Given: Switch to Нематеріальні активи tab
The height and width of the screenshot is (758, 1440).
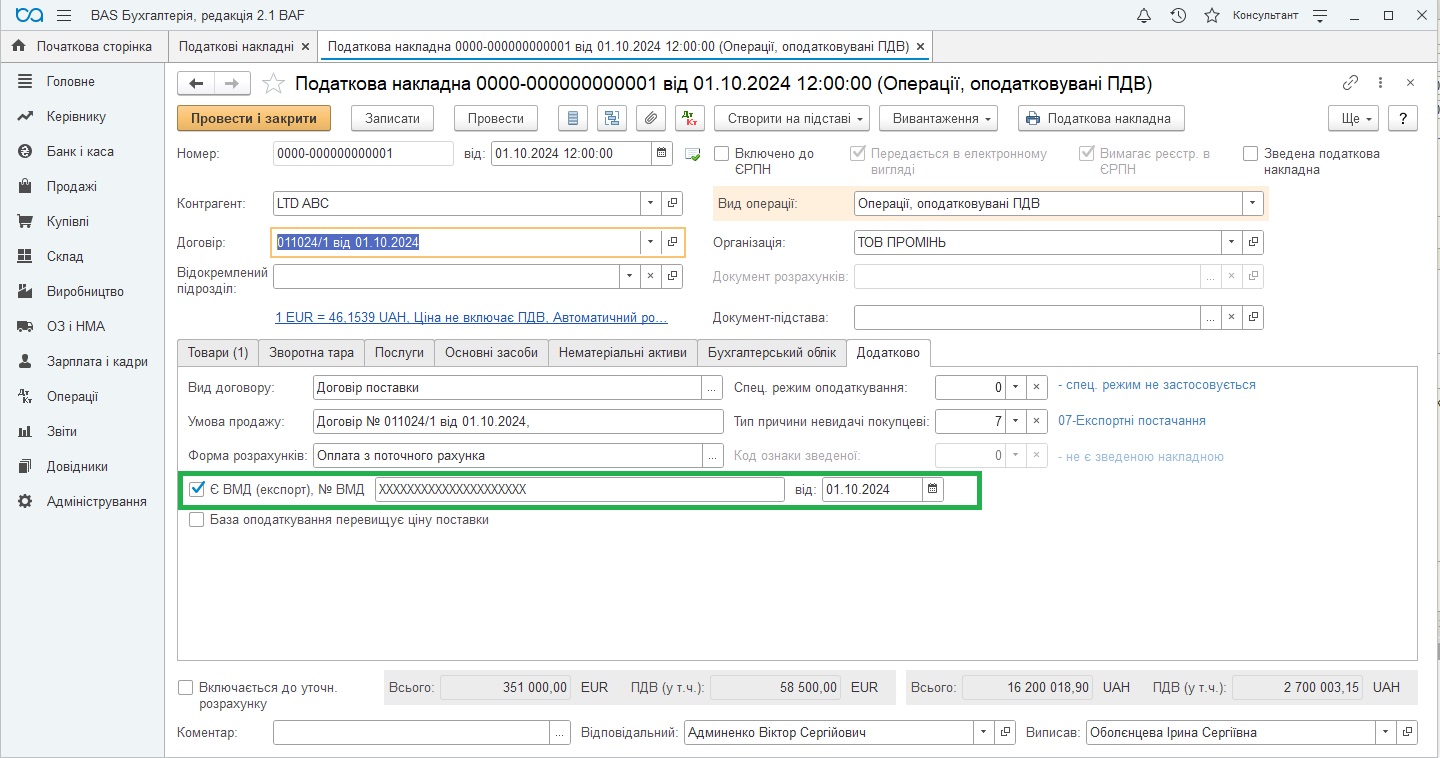Looking at the screenshot, I should [x=623, y=352].
